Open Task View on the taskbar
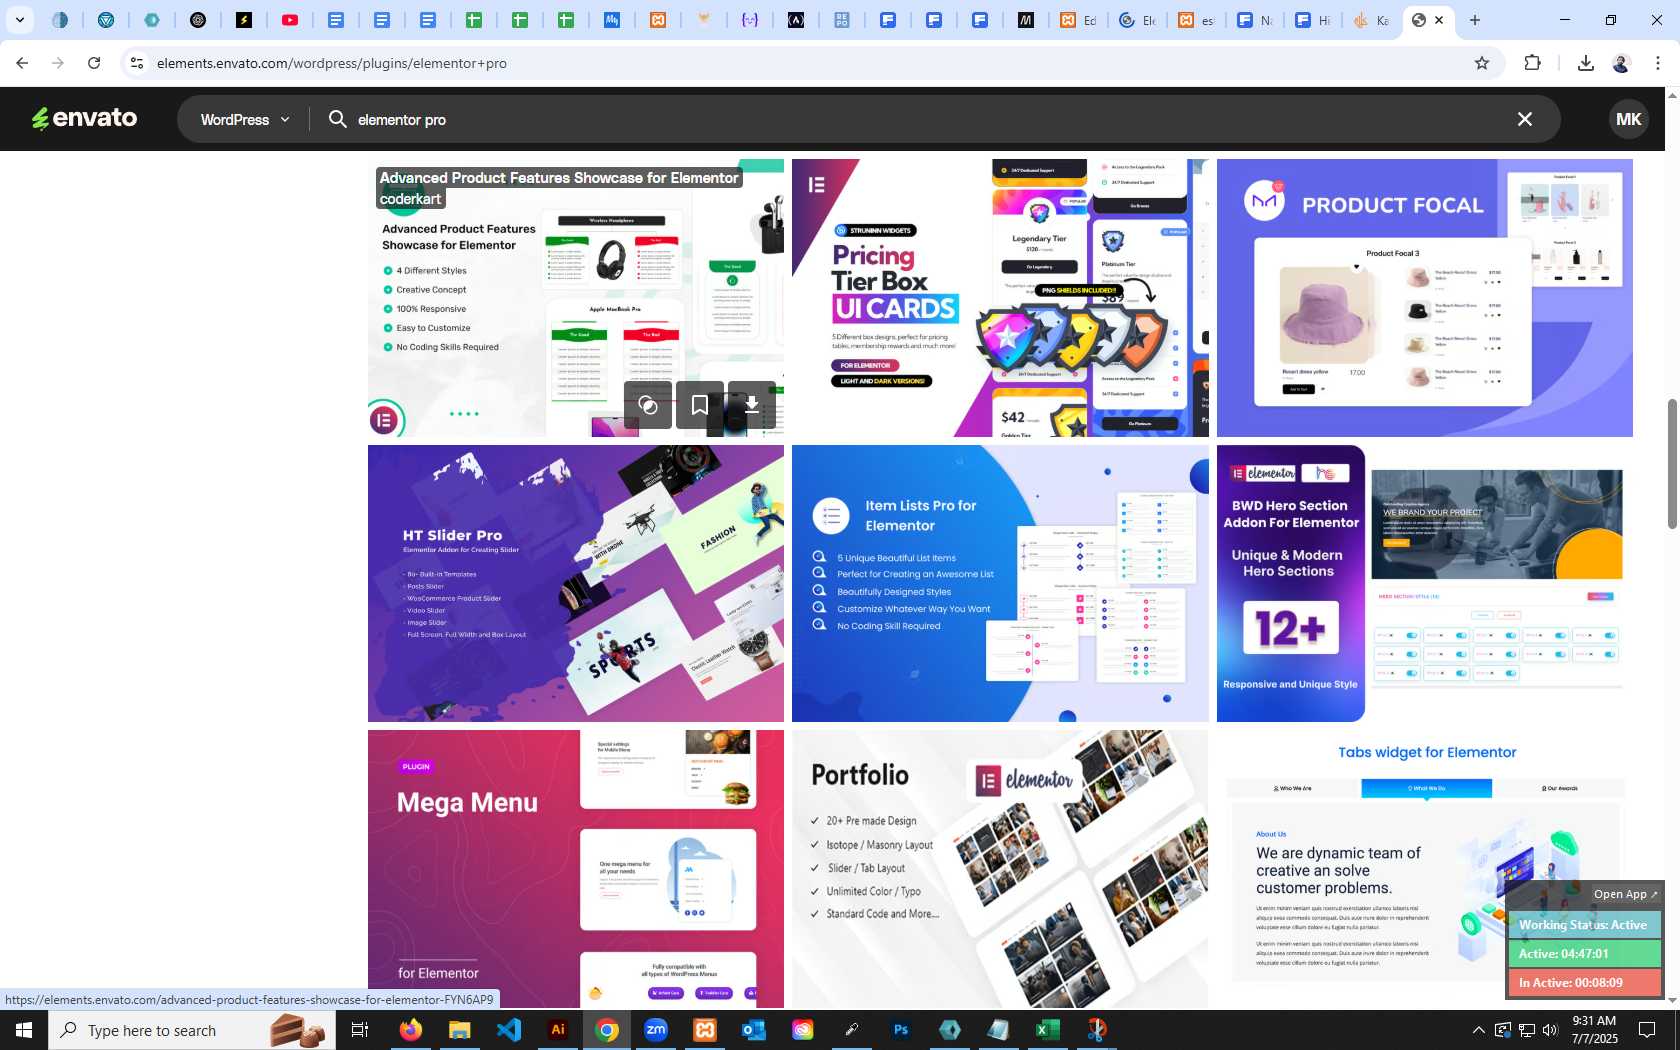Image resolution: width=1680 pixels, height=1050 pixels. pos(360,1030)
